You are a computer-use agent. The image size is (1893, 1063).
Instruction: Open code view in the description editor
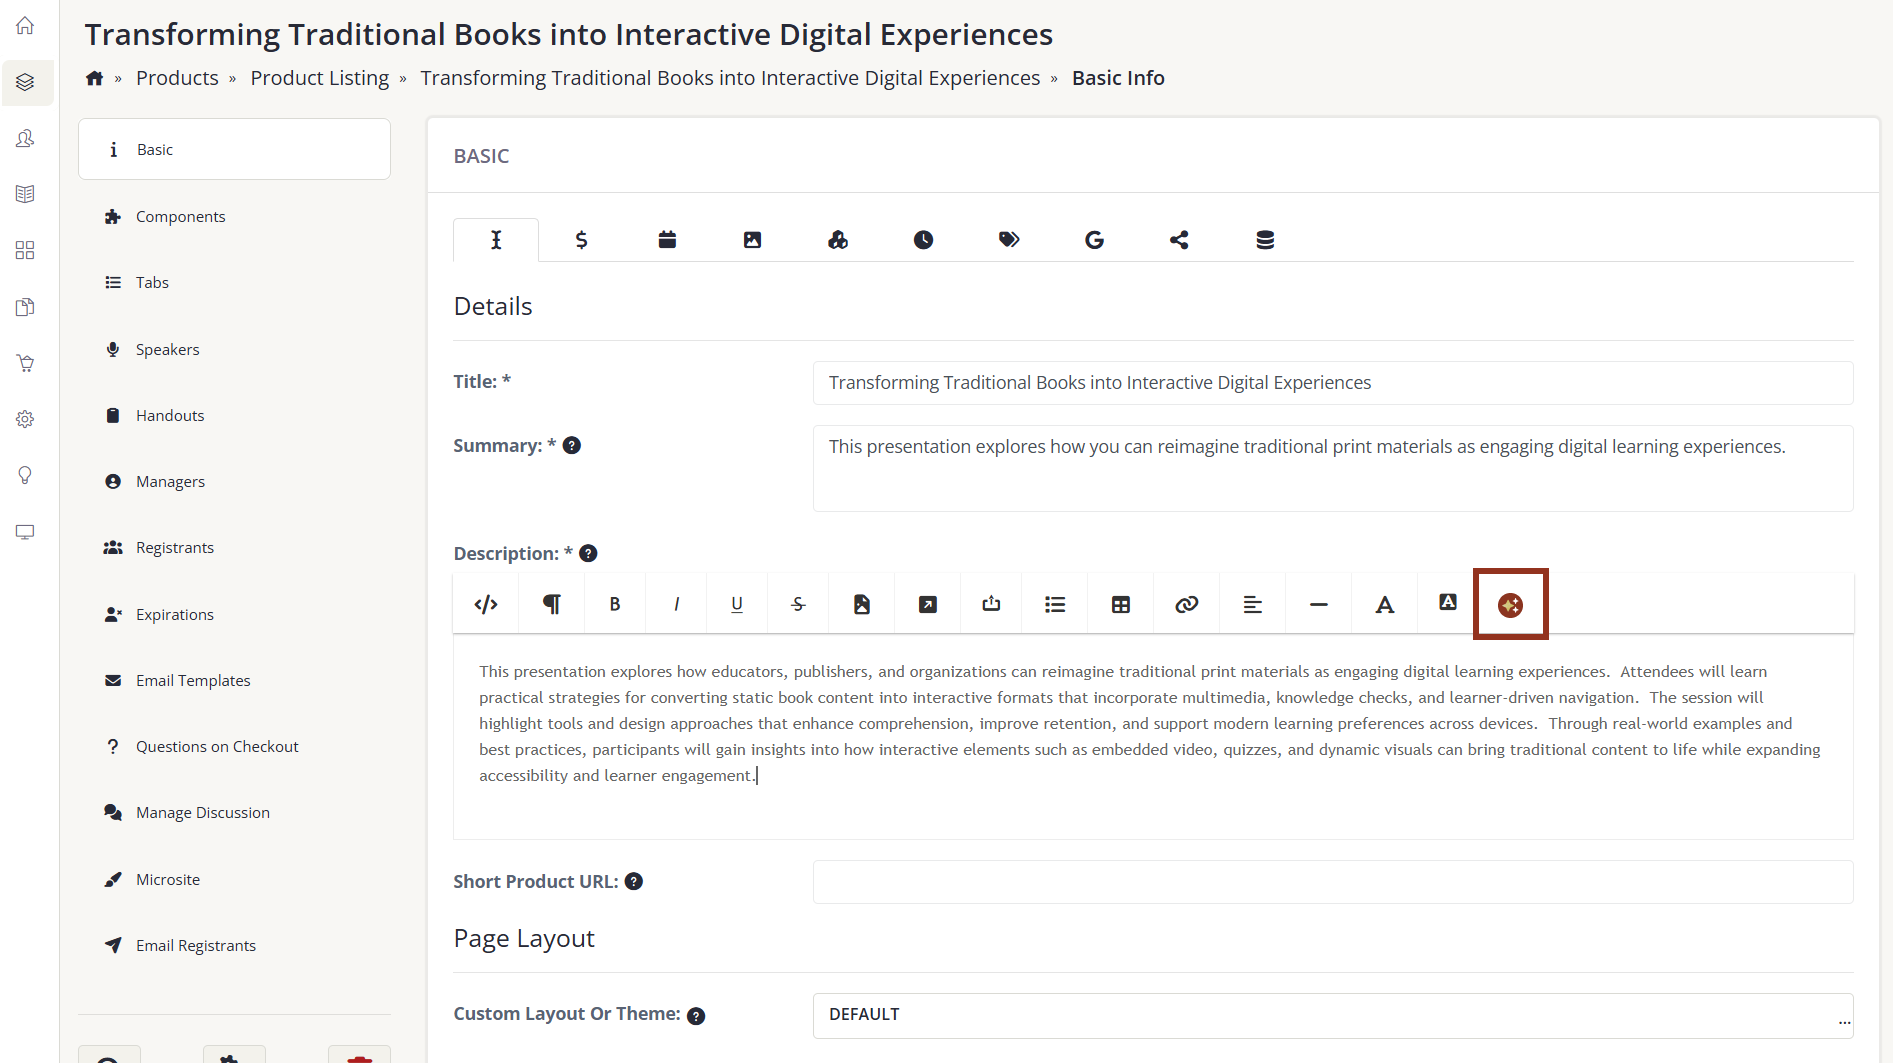(485, 604)
